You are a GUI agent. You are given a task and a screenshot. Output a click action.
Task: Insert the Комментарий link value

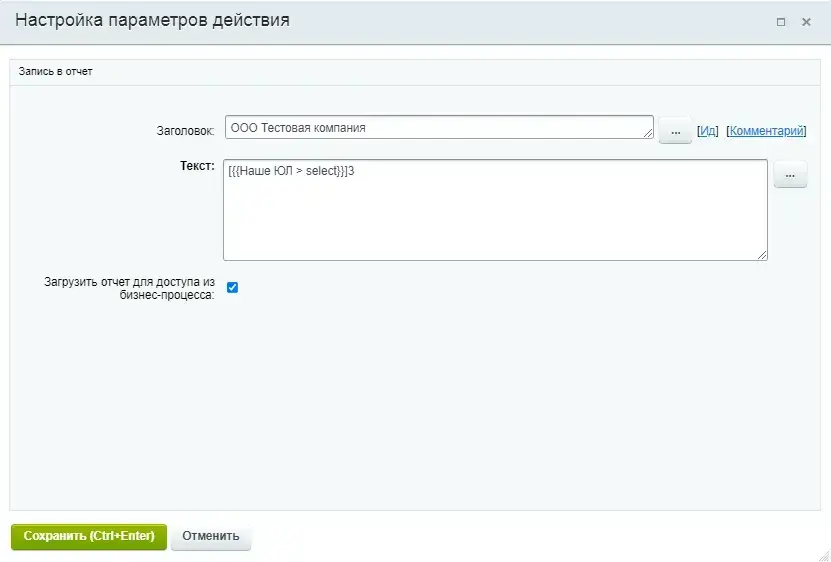pos(766,131)
